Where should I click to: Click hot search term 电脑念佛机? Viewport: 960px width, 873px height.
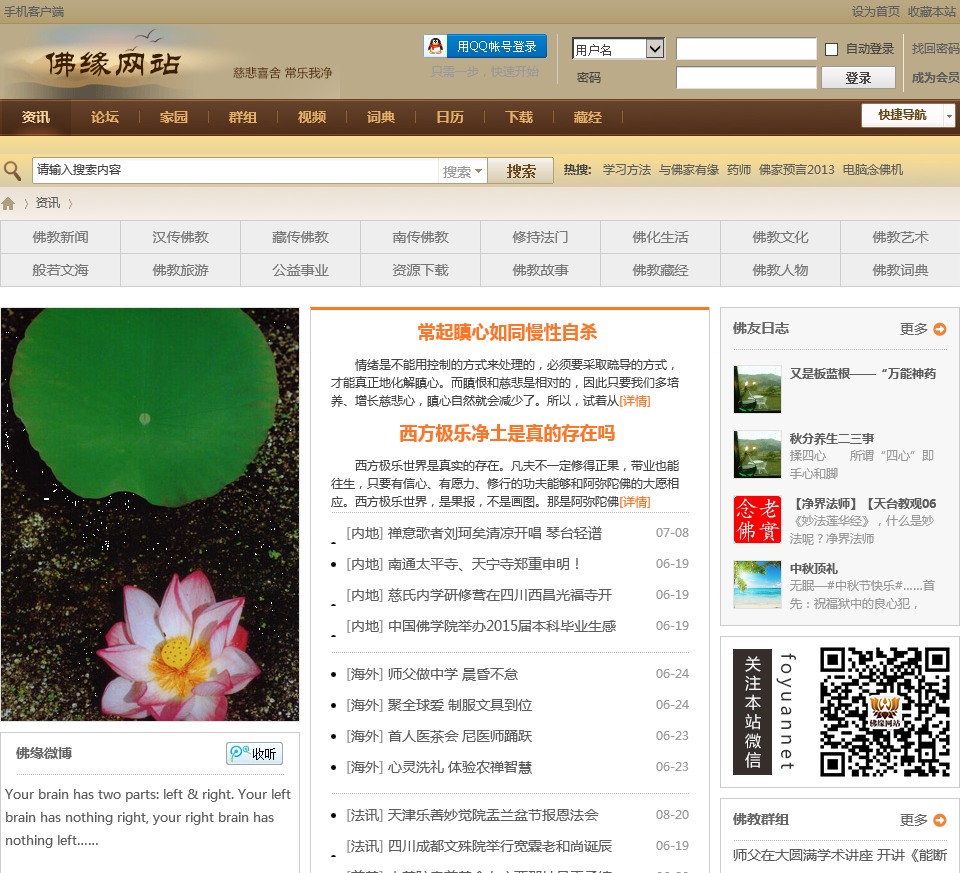872,170
